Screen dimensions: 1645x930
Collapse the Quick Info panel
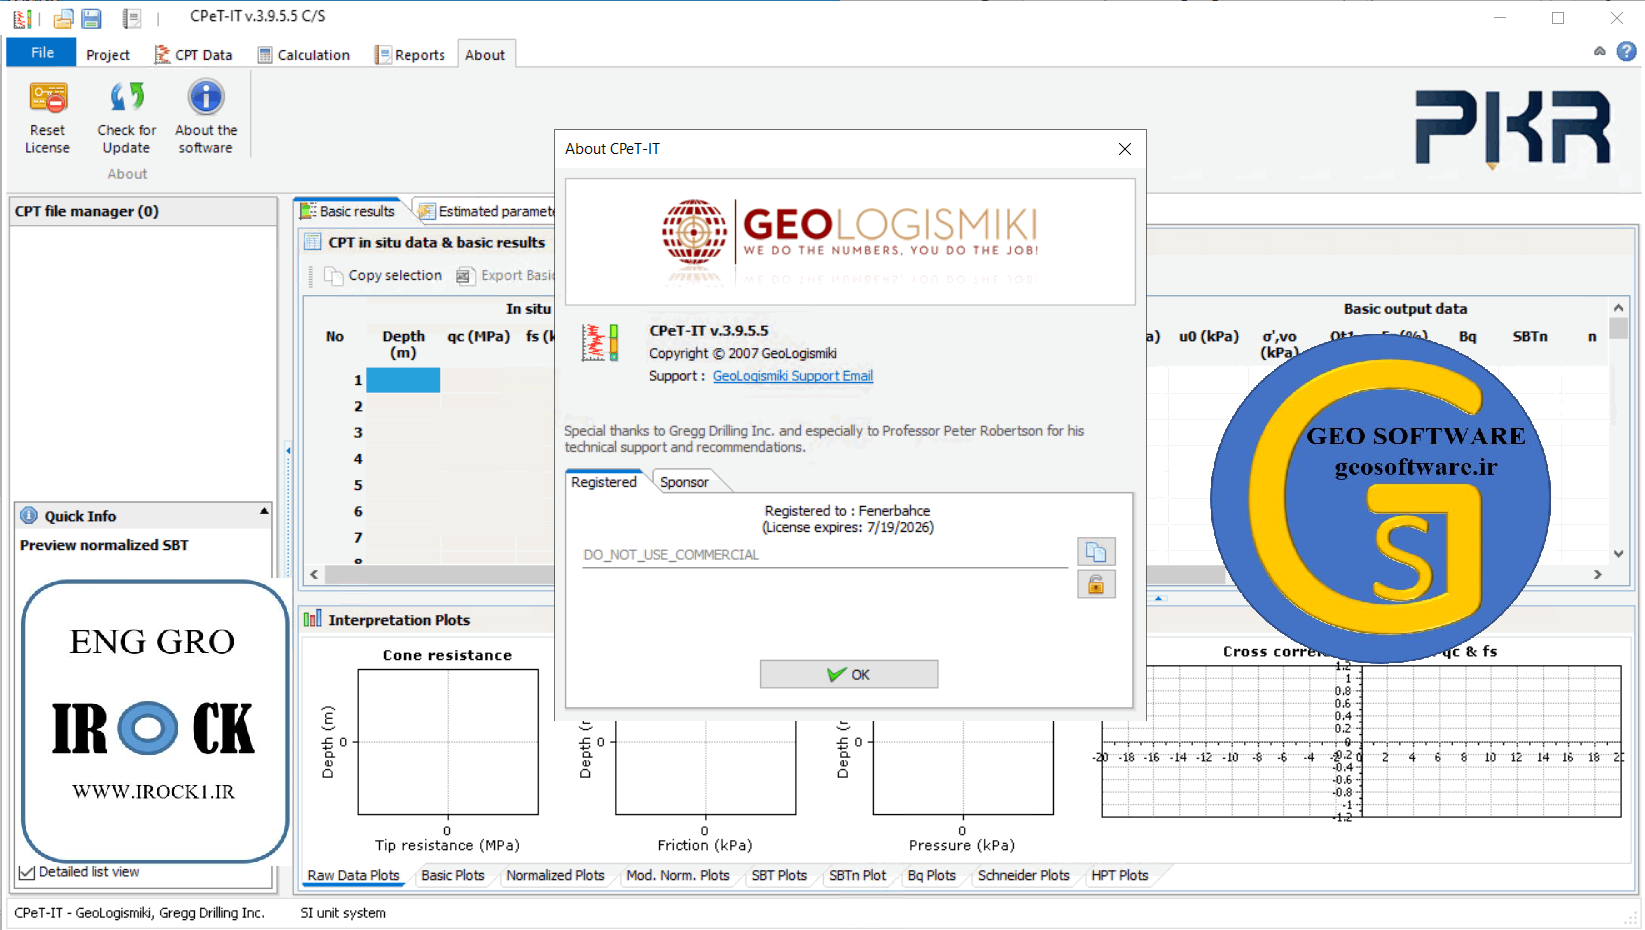pos(264,511)
